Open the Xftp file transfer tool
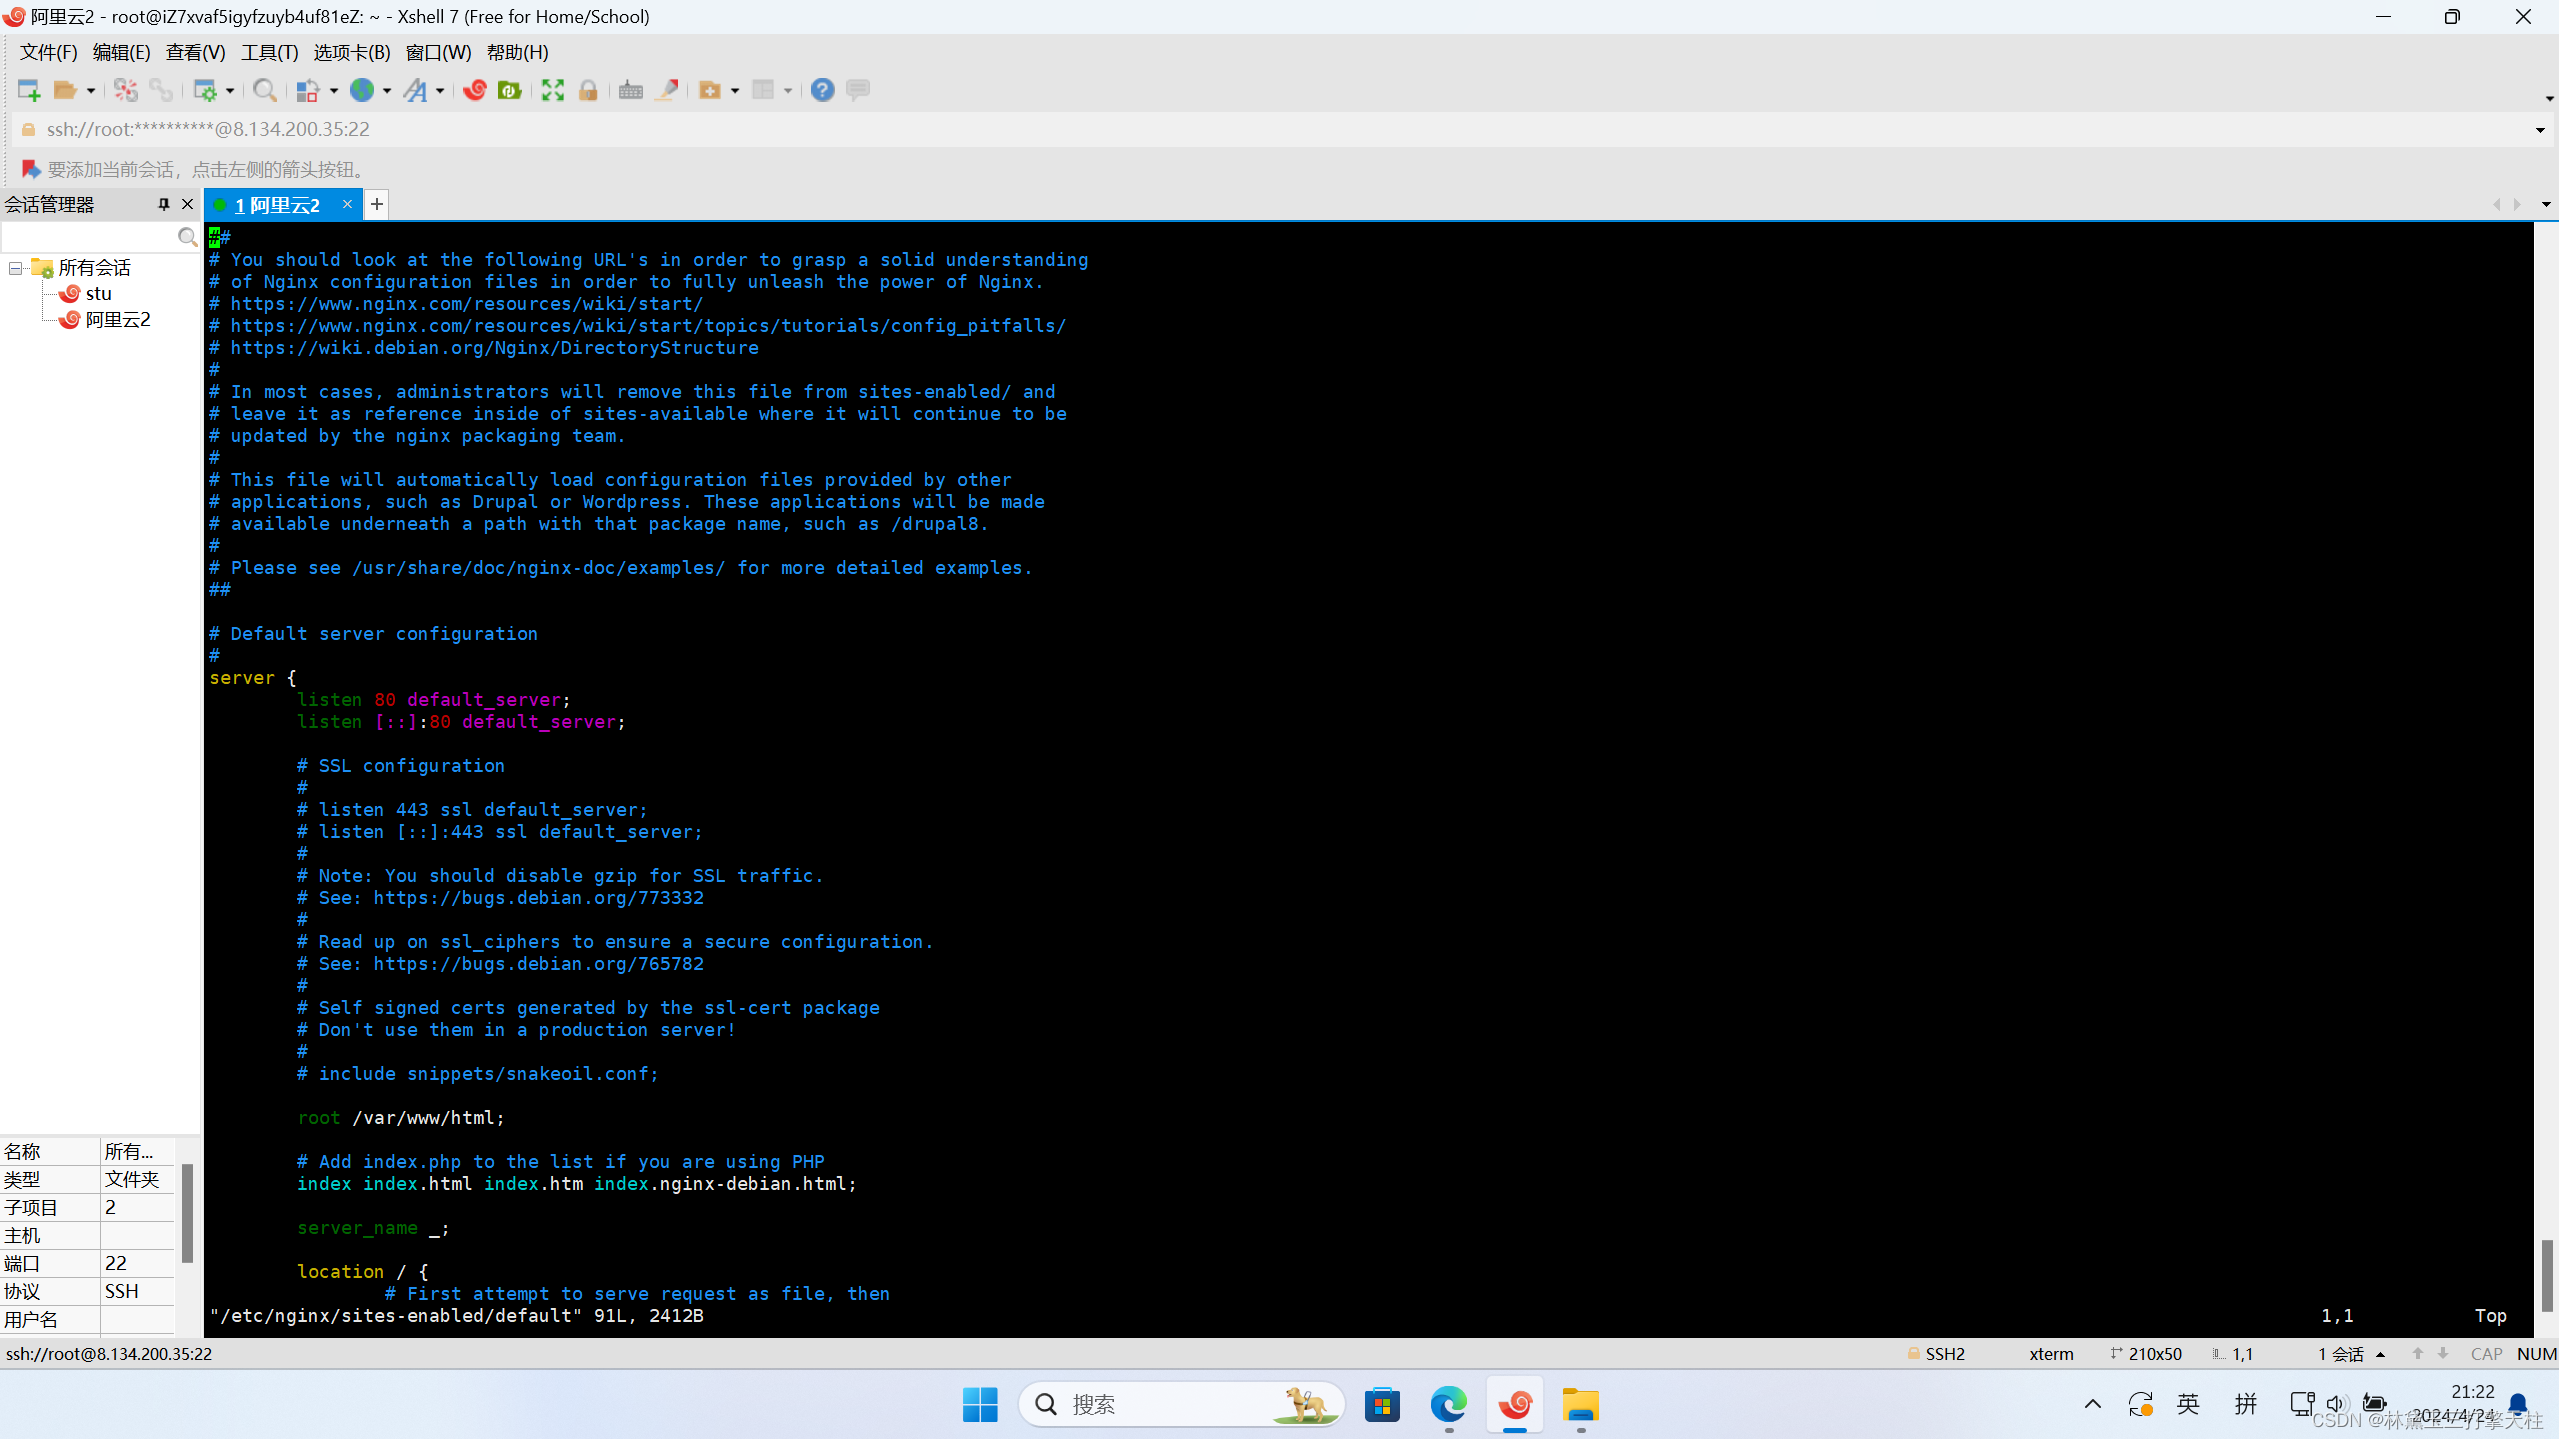The width and height of the screenshot is (2559, 1439). click(509, 90)
